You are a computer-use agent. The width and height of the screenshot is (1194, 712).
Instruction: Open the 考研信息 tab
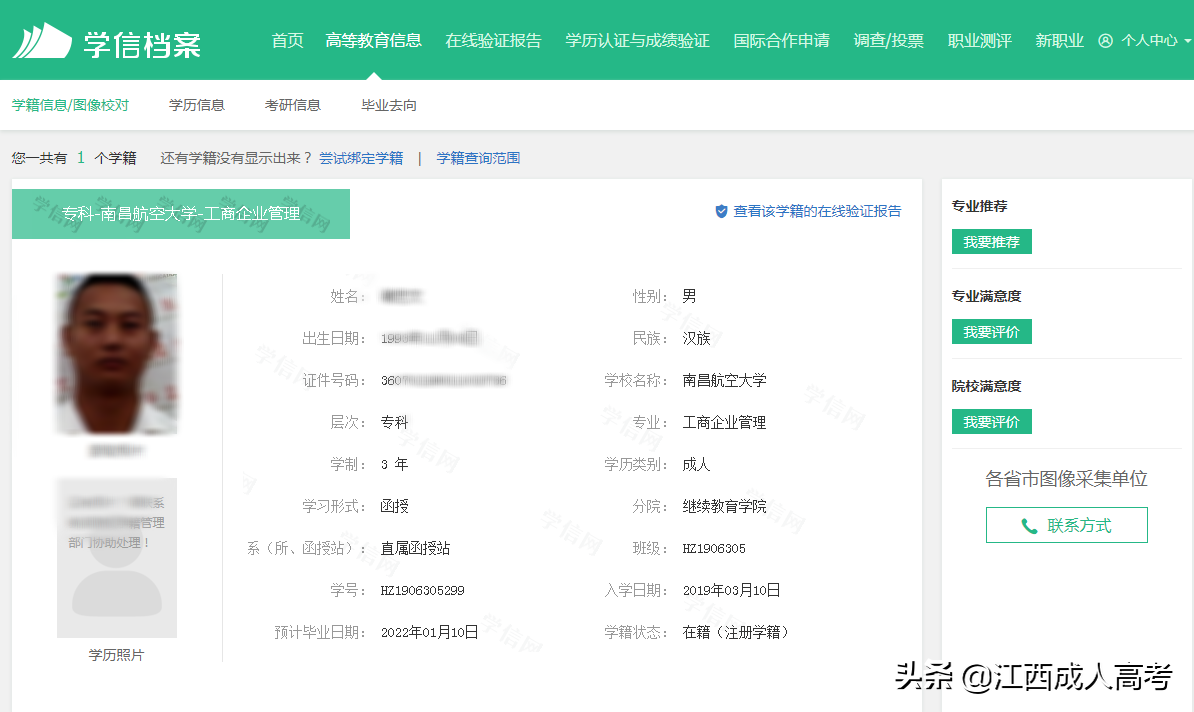click(292, 104)
